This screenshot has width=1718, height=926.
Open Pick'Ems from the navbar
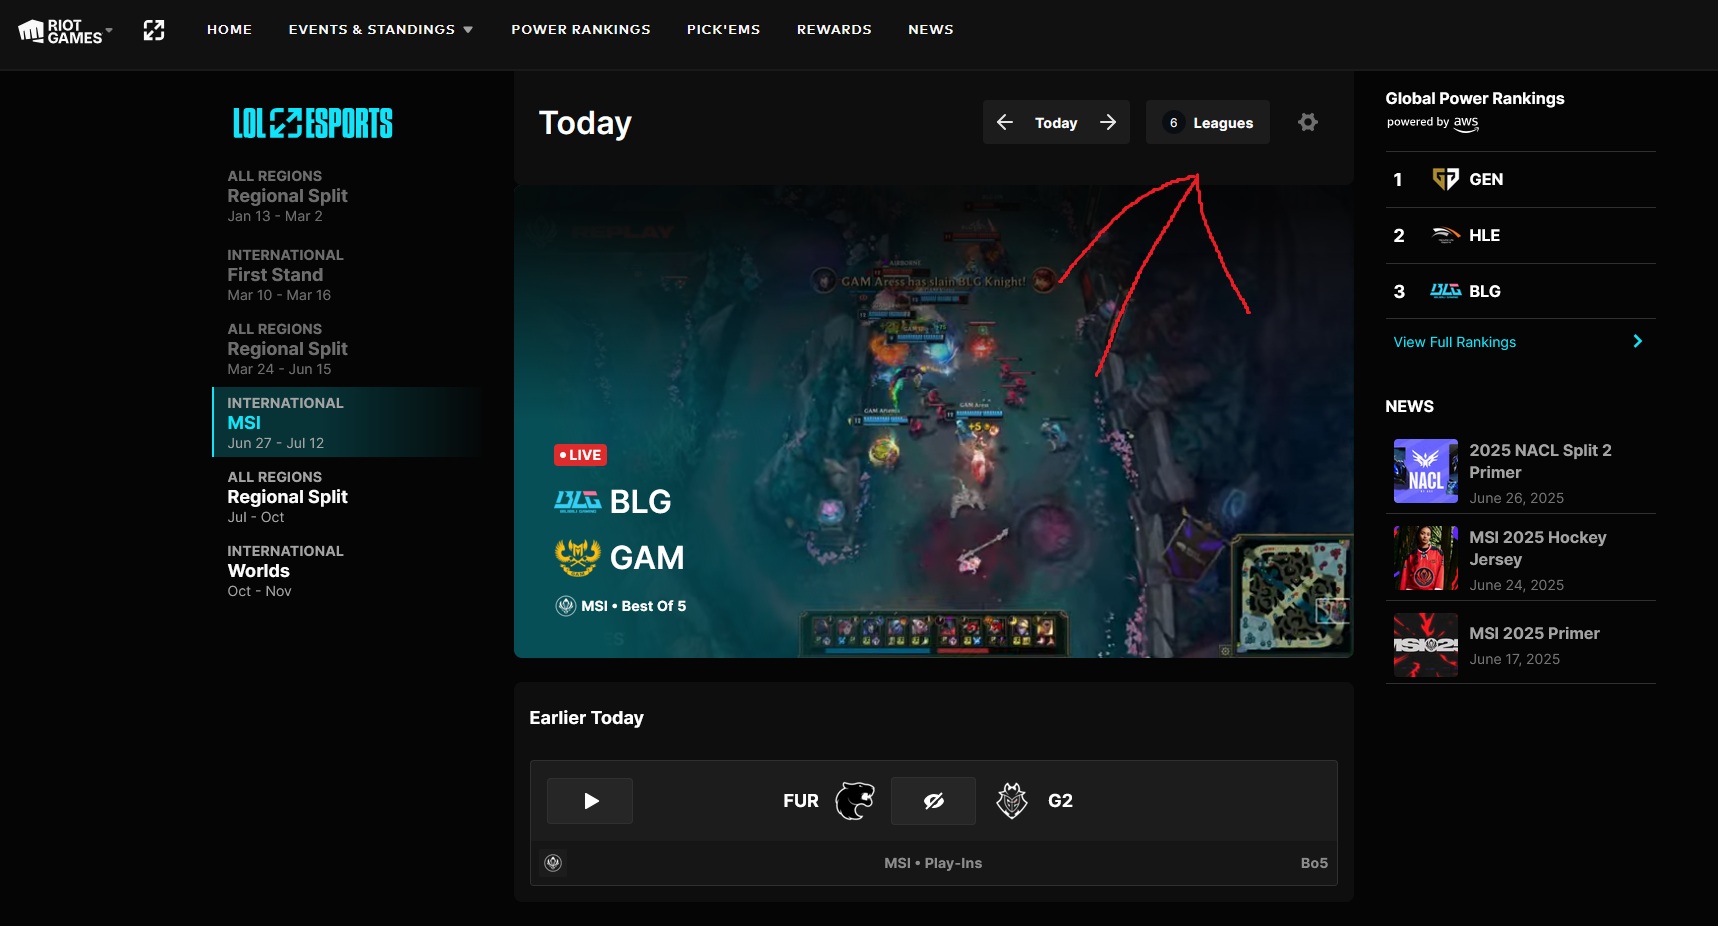pyautogui.click(x=723, y=30)
